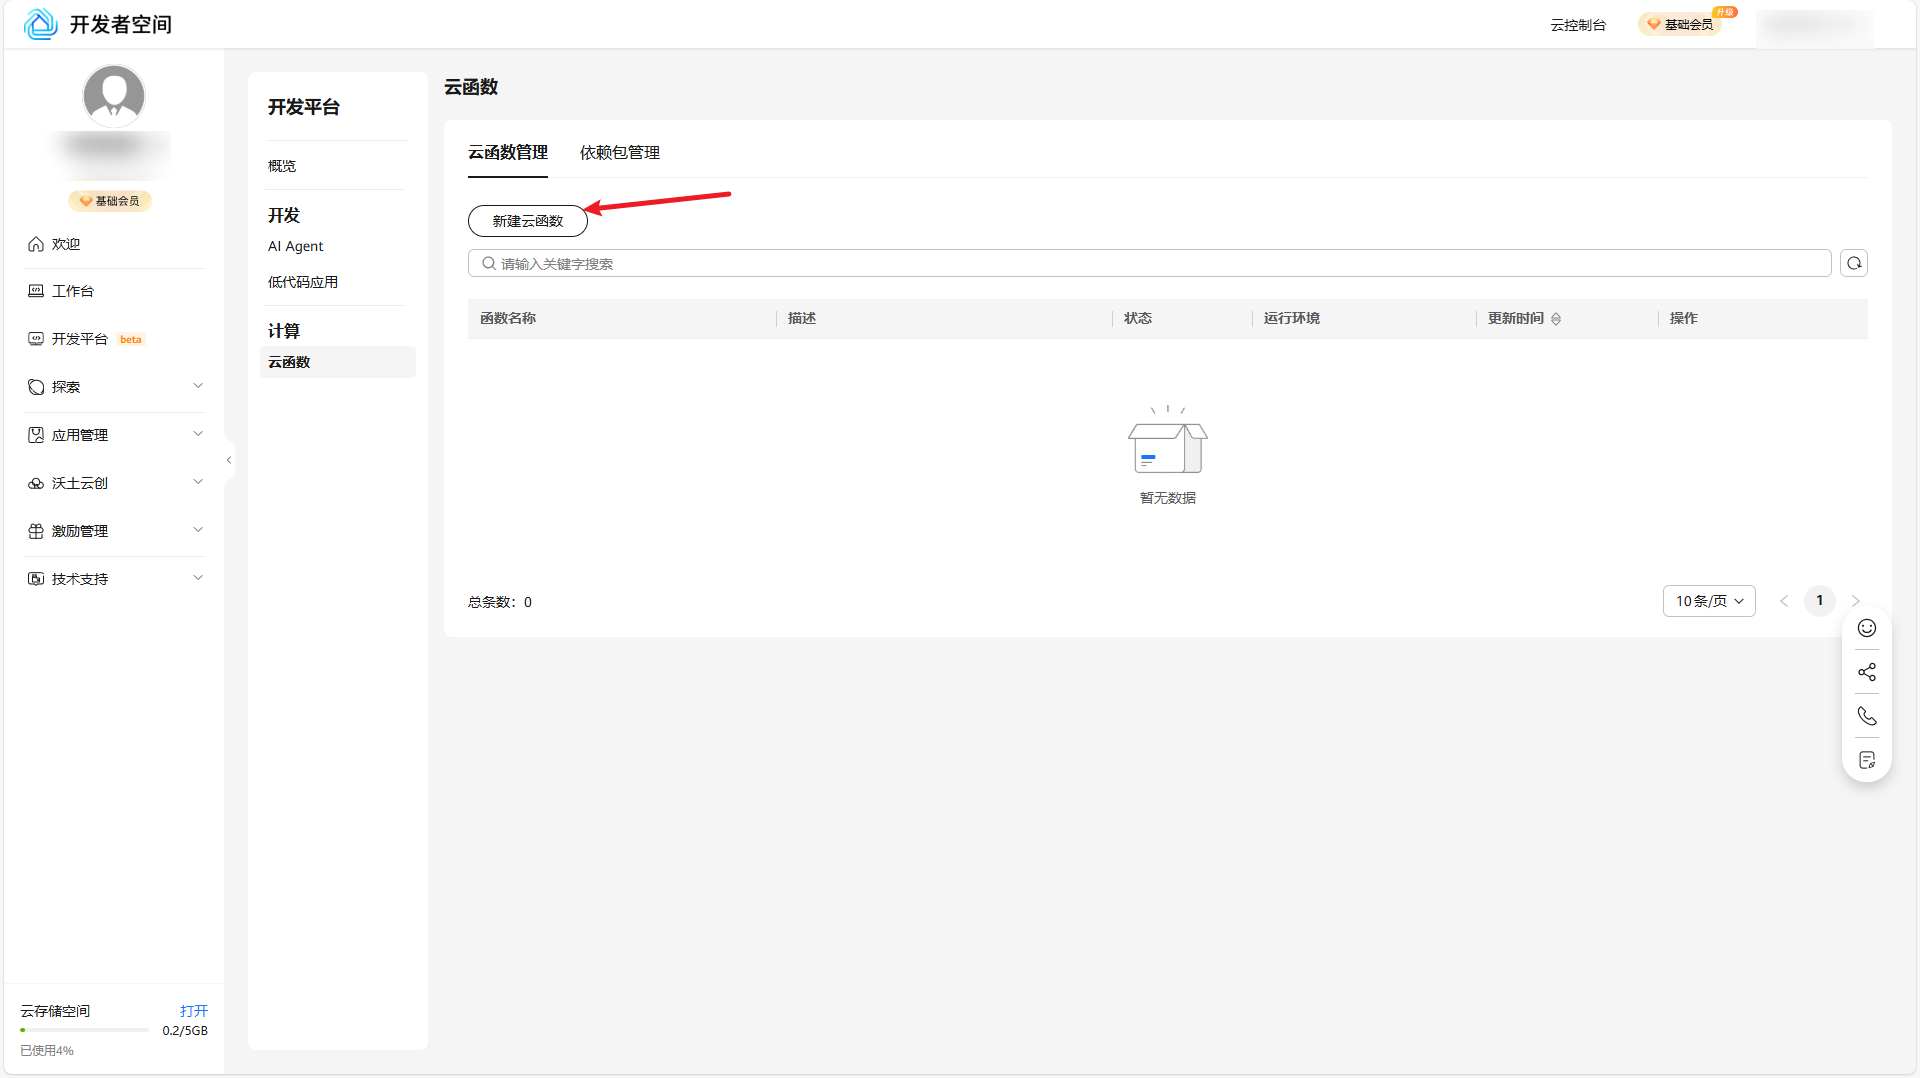
Task: Click the note edit icon in floating panel
Action: pyautogui.click(x=1866, y=760)
